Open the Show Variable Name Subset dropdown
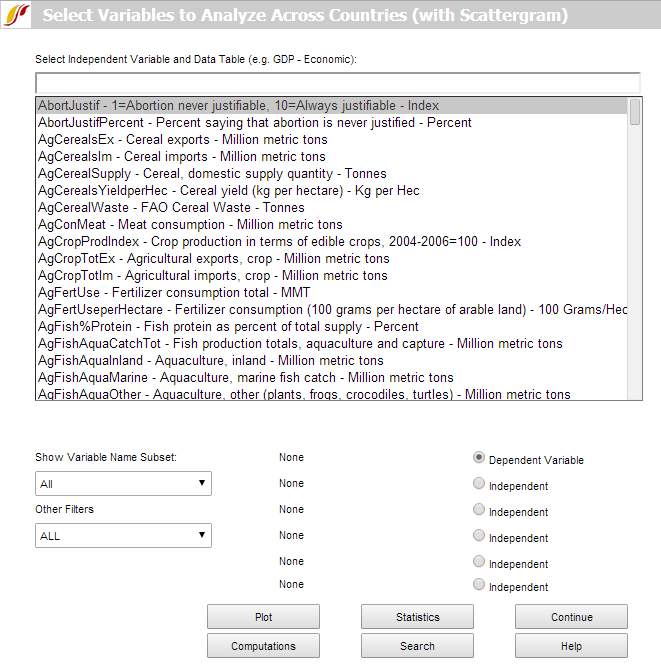This screenshot has height=667, width=661. click(123, 484)
